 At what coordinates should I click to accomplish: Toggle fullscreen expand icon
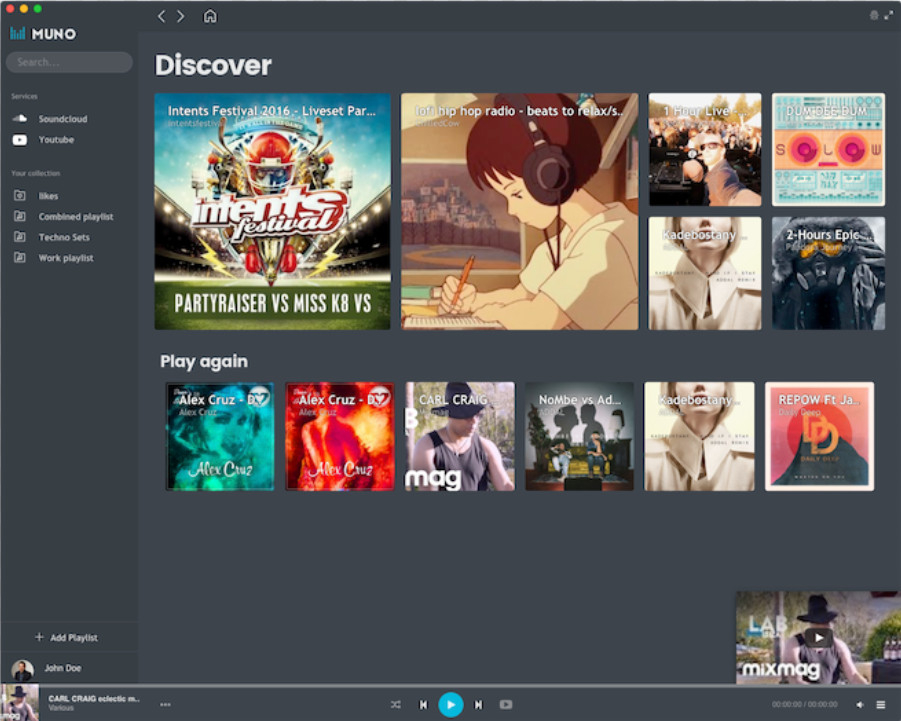click(889, 16)
